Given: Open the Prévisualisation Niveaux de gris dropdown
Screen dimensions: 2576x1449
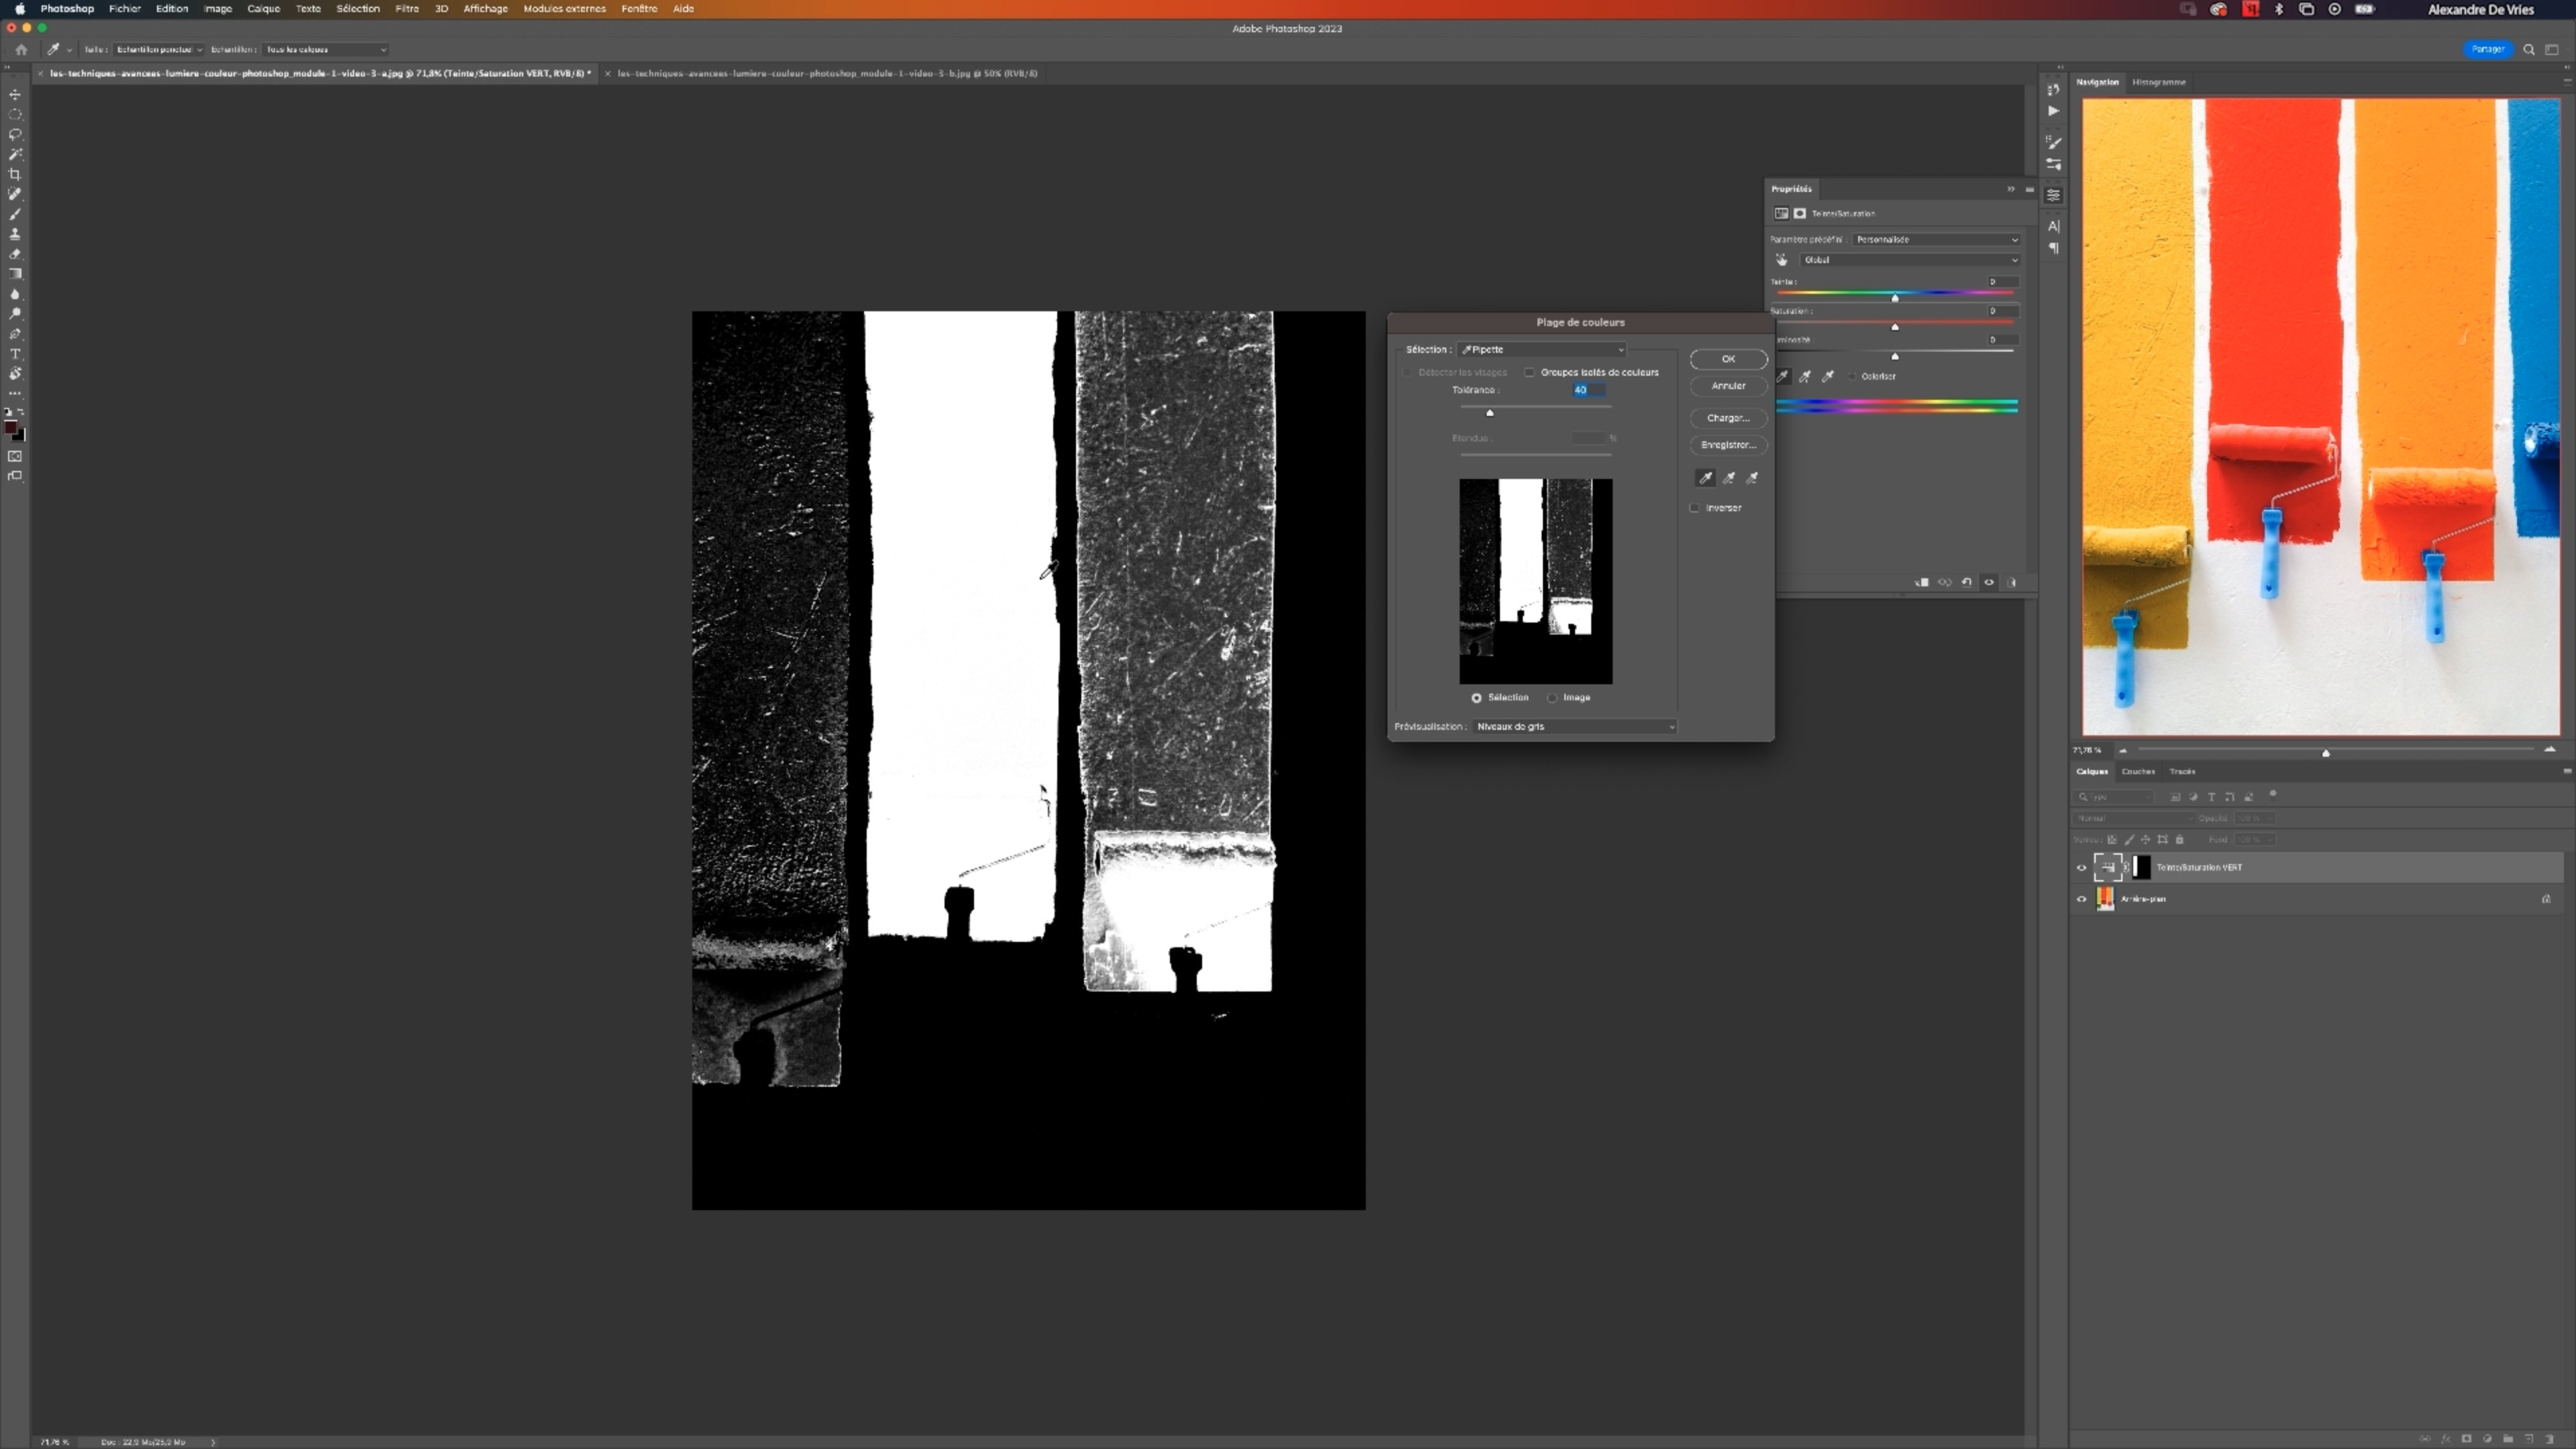Looking at the screenshot, I should click(x=1574, y=727).
